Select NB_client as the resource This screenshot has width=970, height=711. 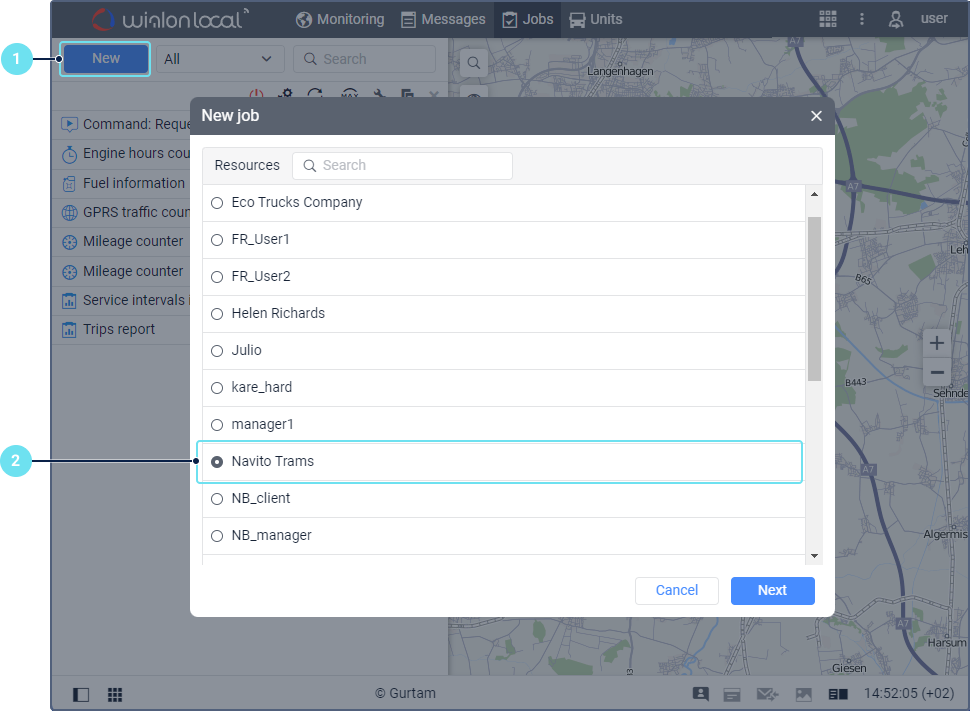[217, 499]
